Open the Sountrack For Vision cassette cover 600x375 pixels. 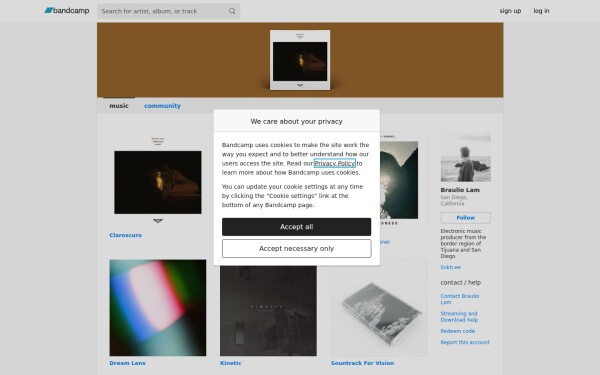click(379, 308)
